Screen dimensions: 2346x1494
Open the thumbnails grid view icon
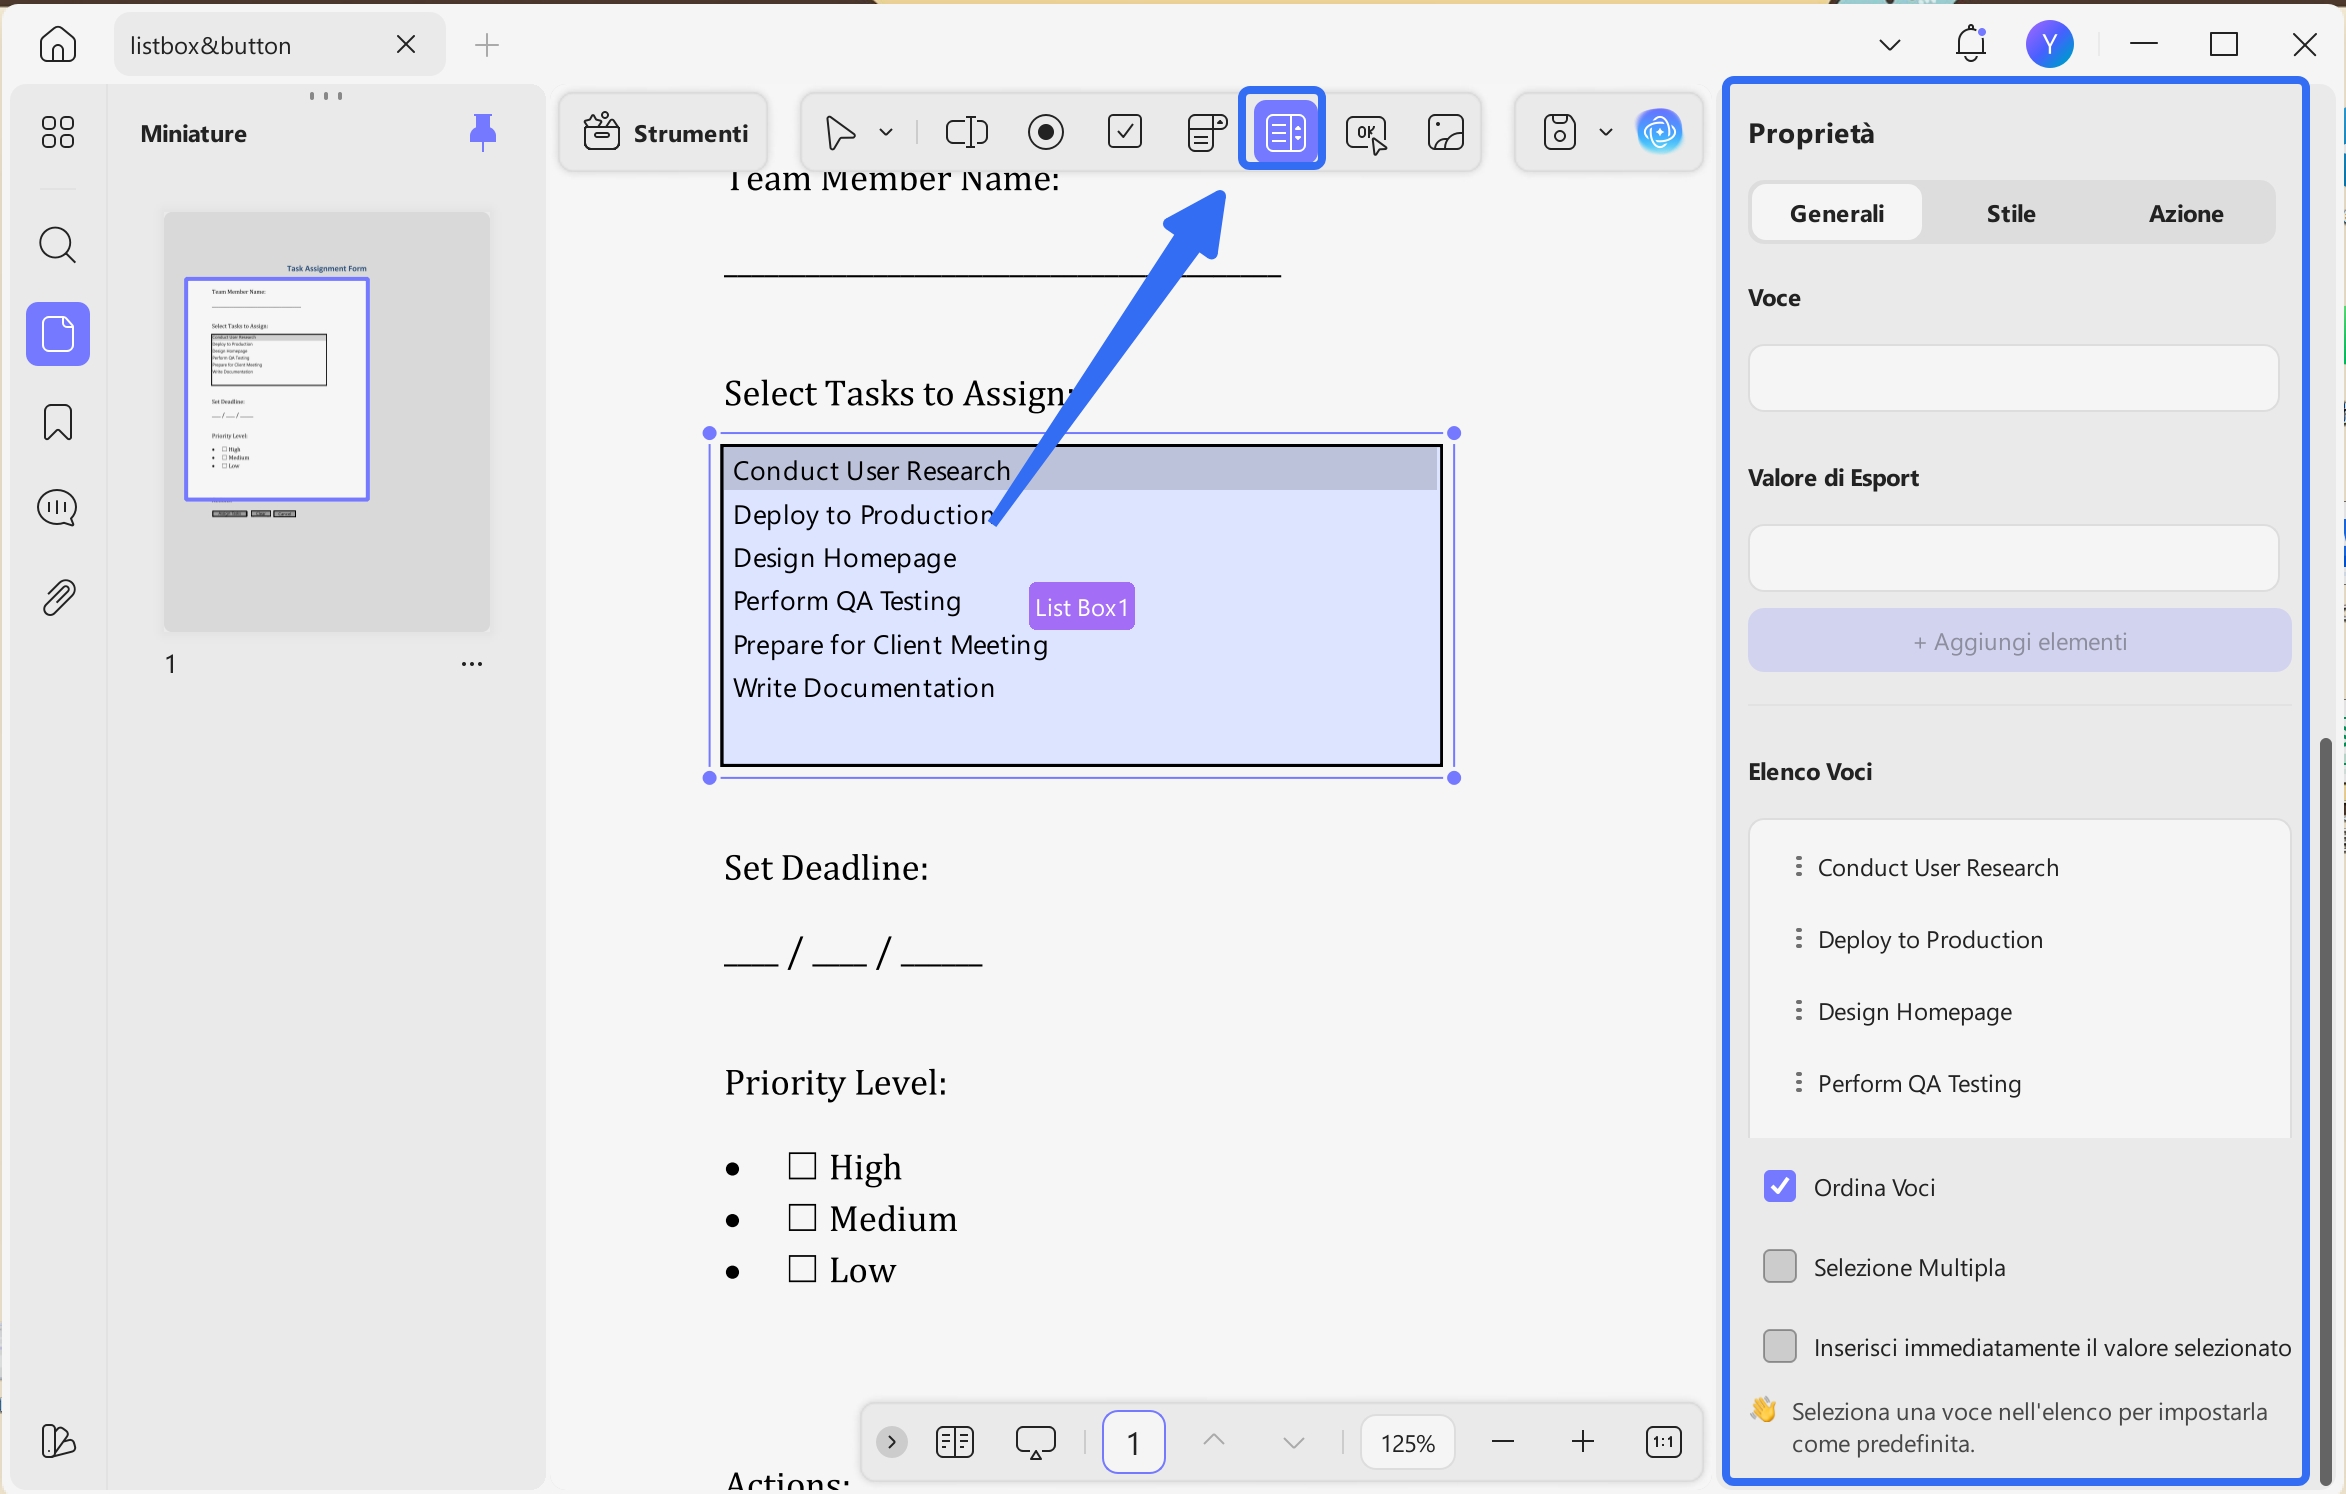click(57, 132)
